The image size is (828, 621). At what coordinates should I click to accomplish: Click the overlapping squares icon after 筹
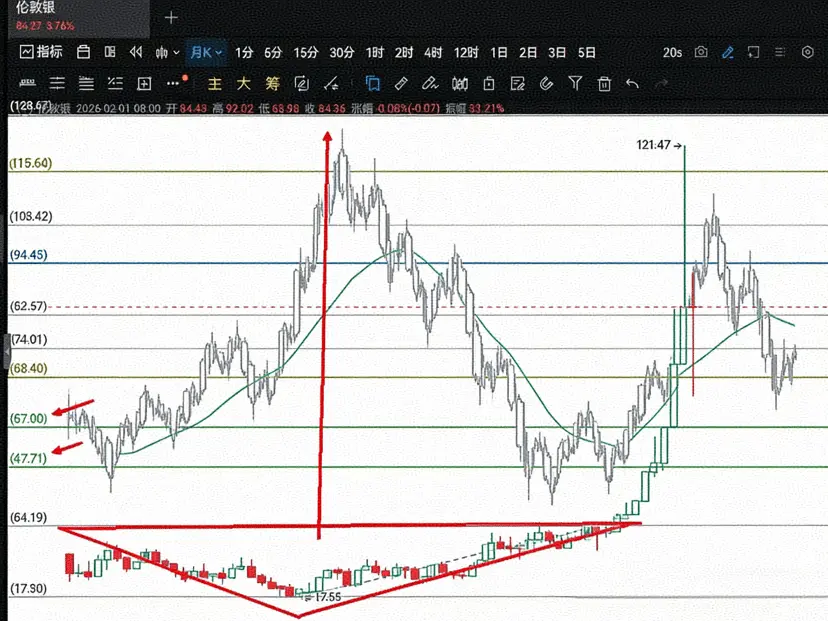coord(302,83)
